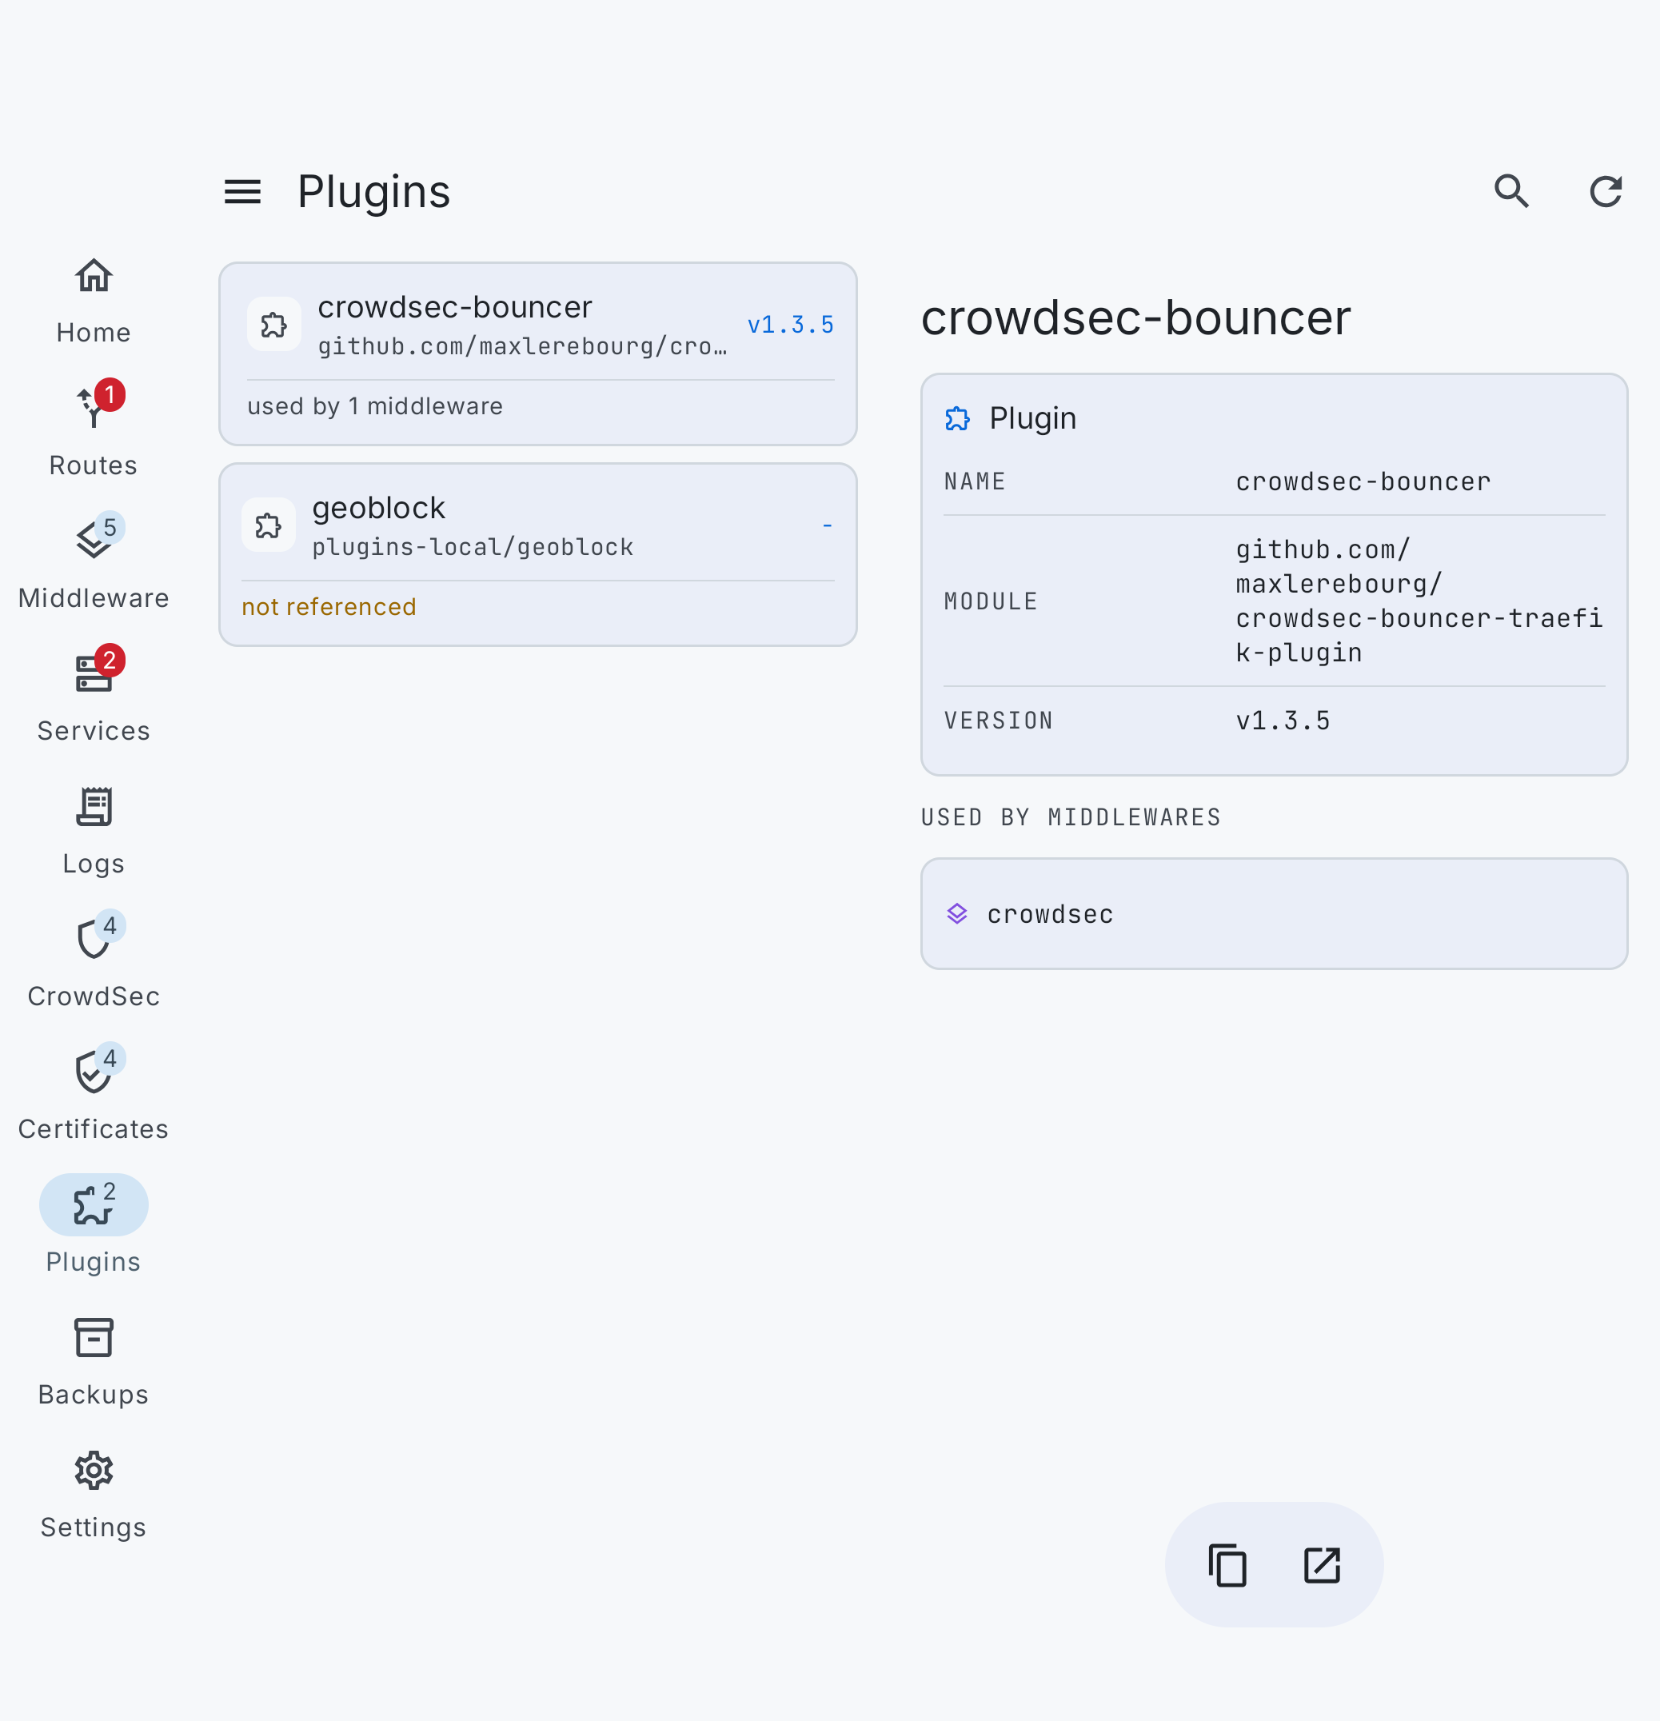Viewport: 1660px width, 1721px height.
Task: Open the crowdsec middleware entry
Action: click(1274, 914)
